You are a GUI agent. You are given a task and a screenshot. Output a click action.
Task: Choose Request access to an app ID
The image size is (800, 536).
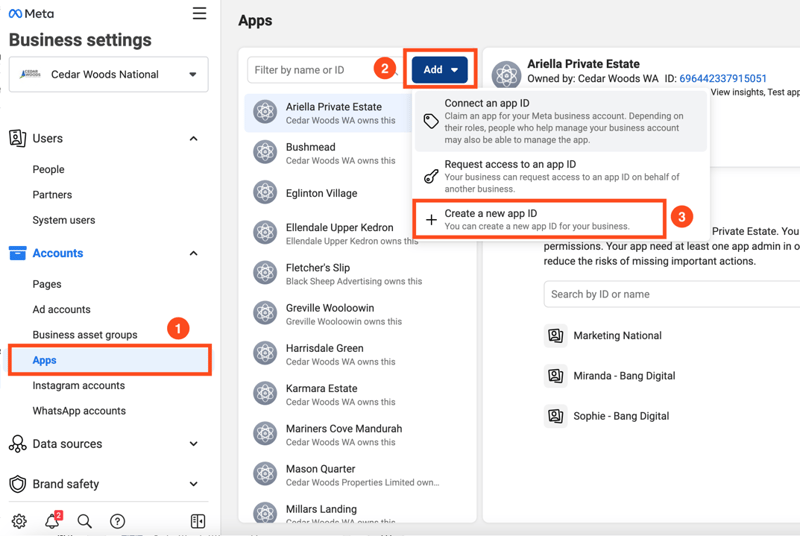[x=561, y=176]
